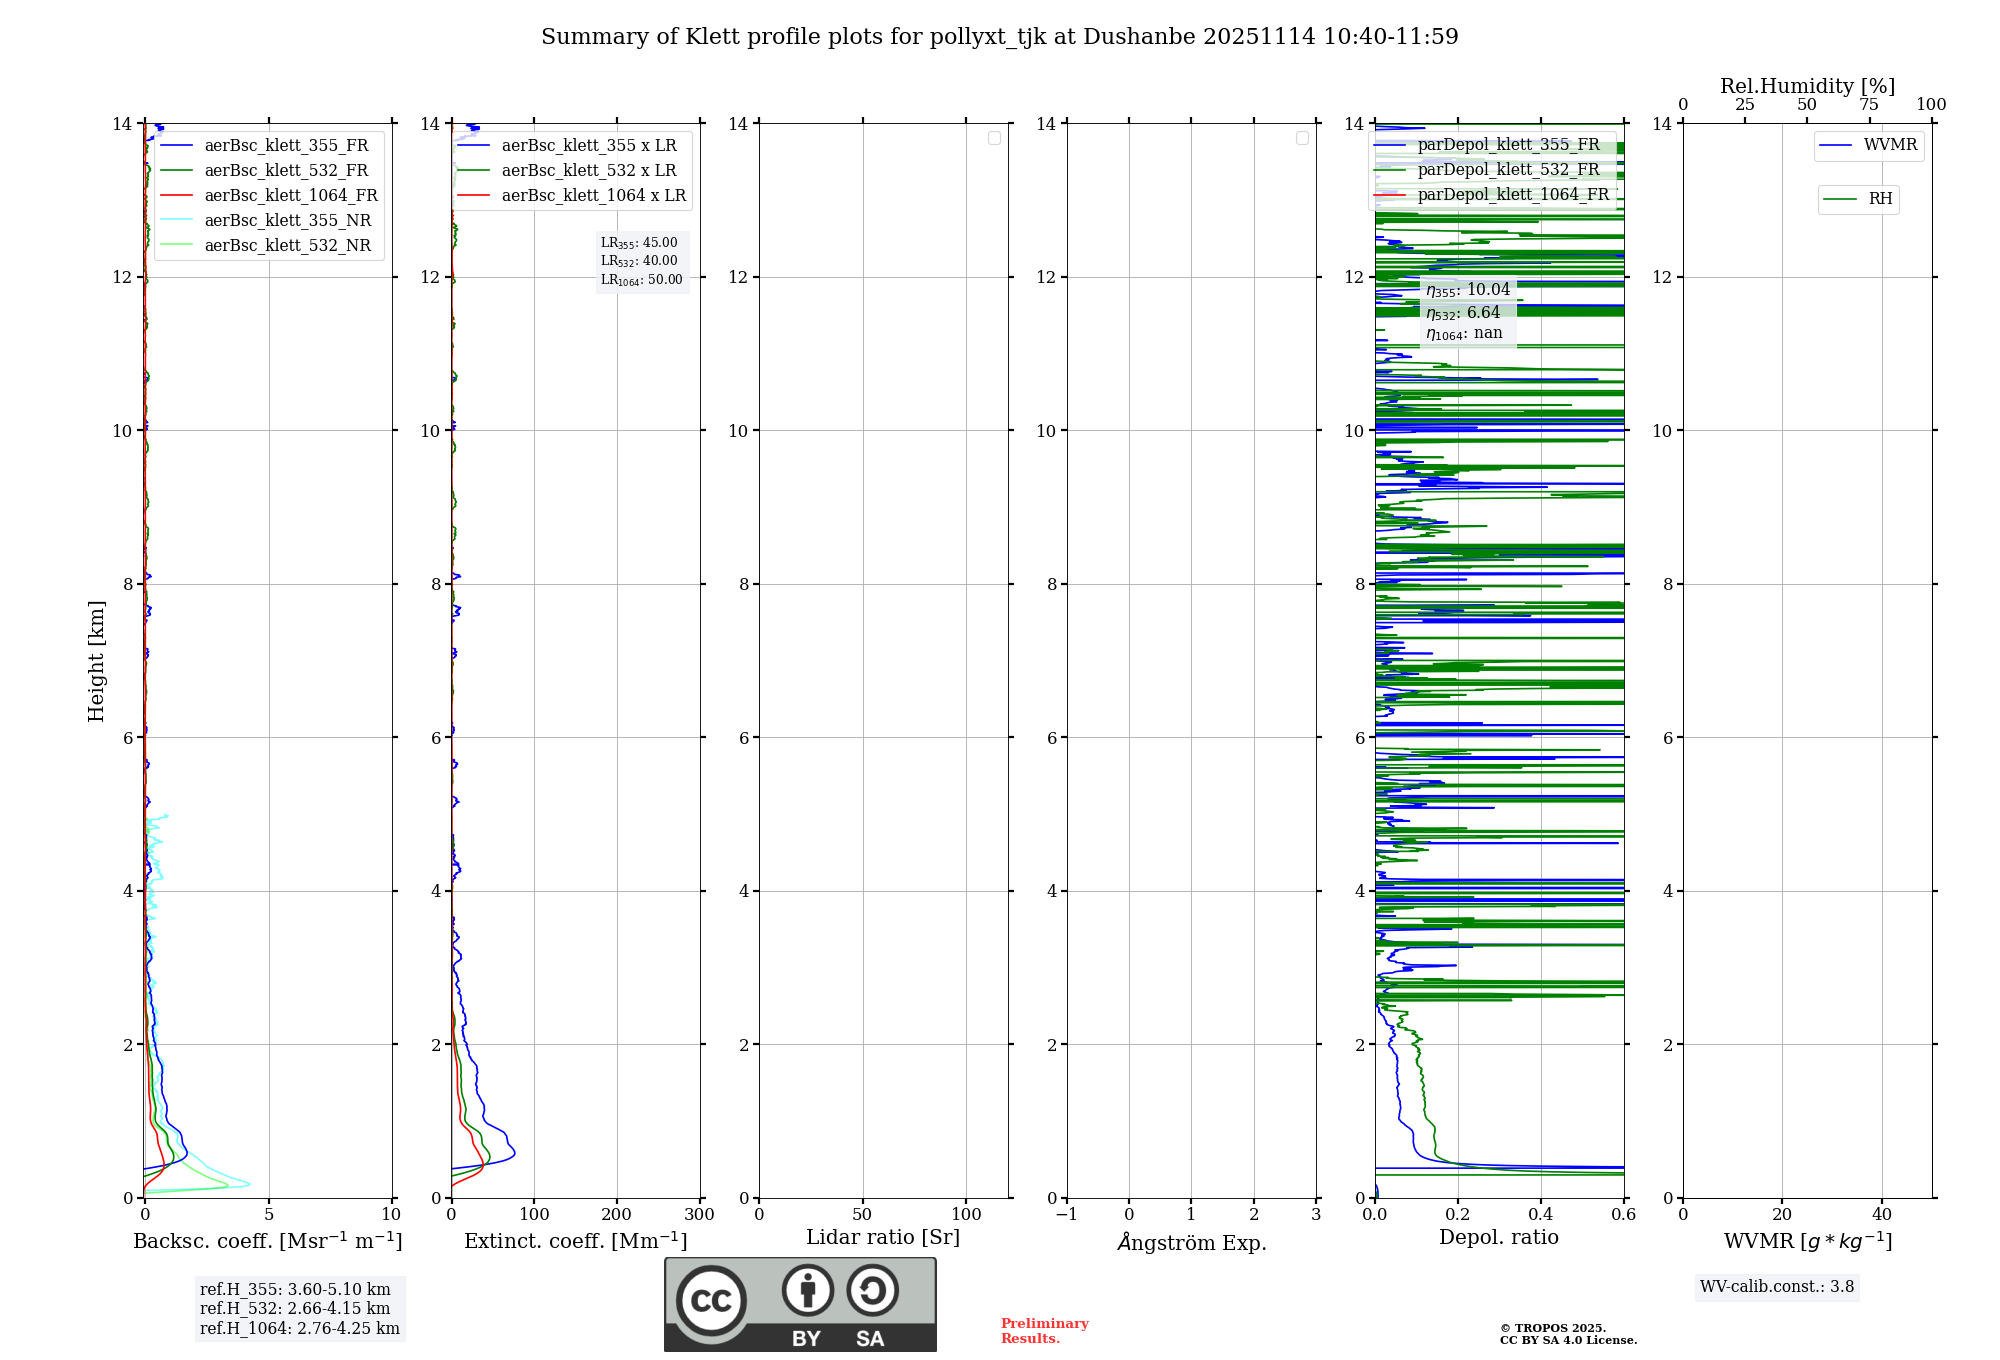Click the WVMR legend entry

tap(1889, 145)
